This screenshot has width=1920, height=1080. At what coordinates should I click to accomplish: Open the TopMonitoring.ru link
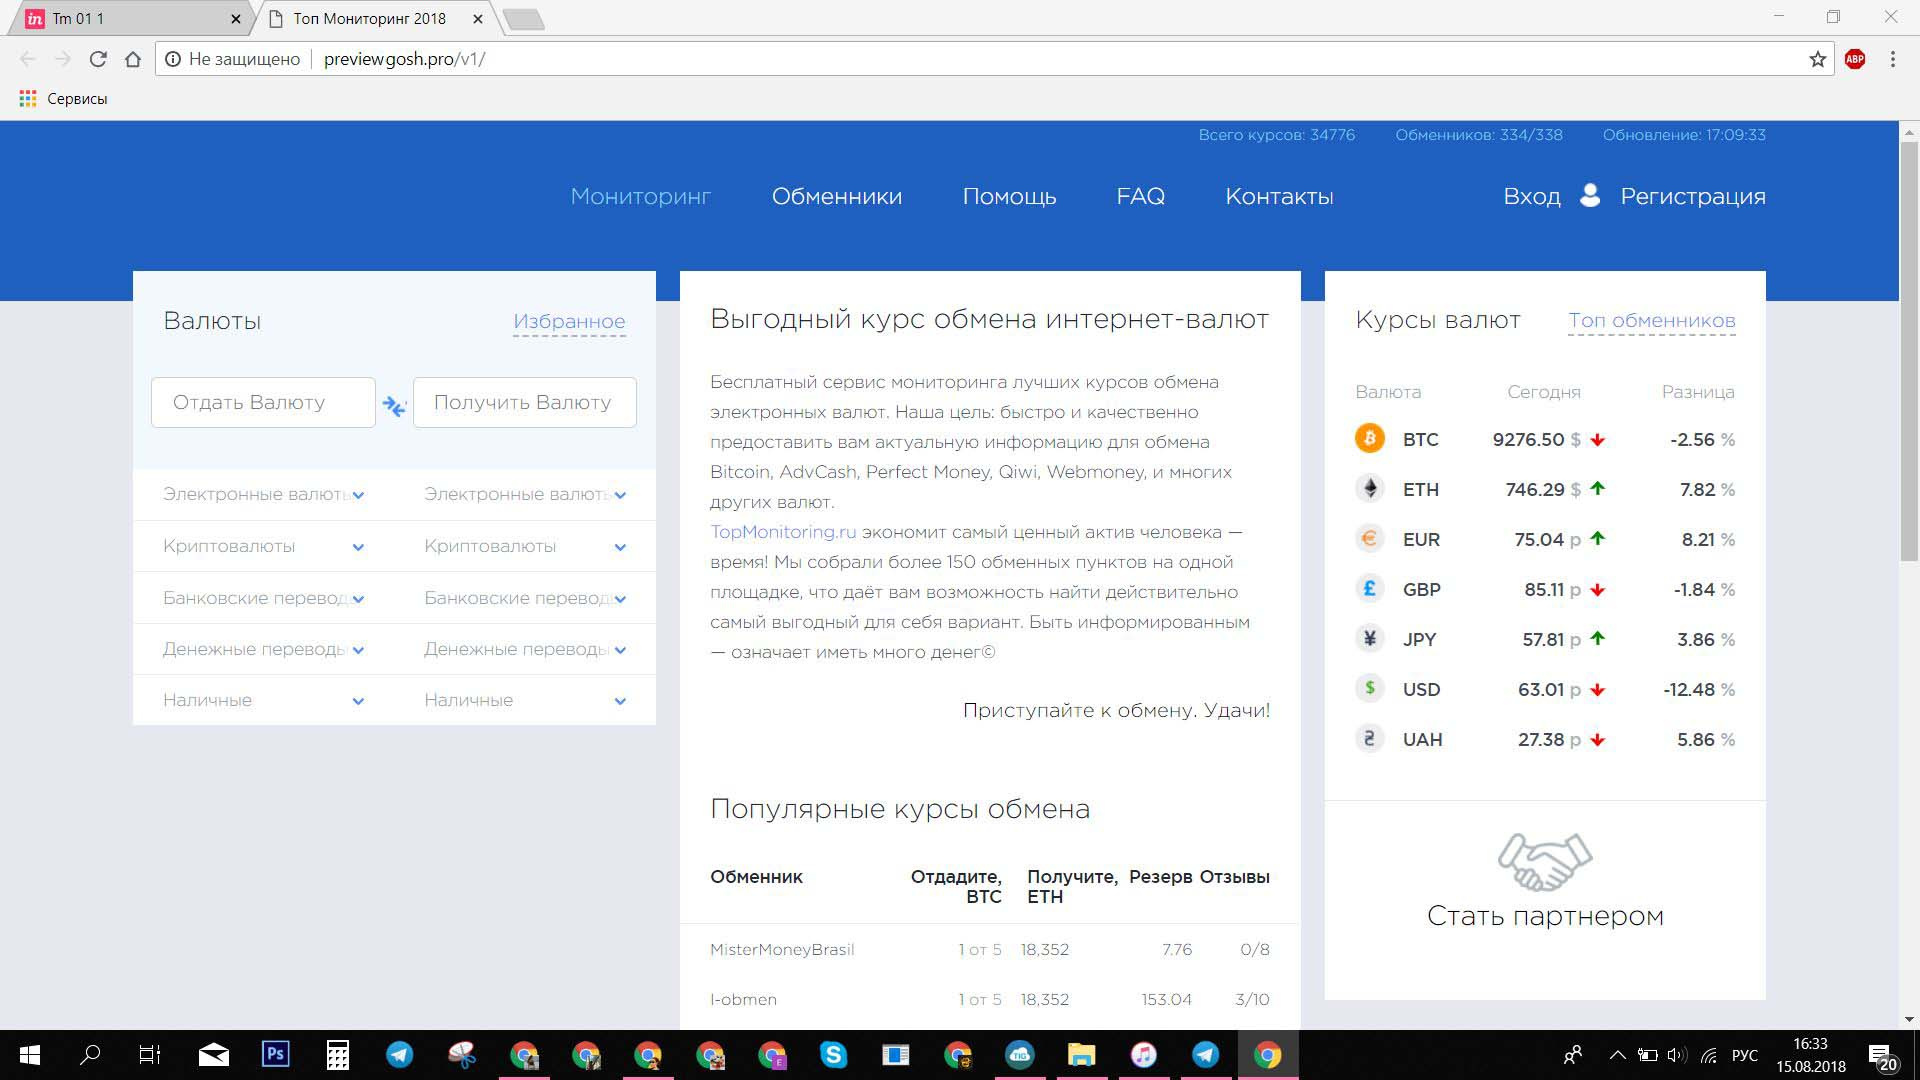pyautogui.click(x=783, y=532)
